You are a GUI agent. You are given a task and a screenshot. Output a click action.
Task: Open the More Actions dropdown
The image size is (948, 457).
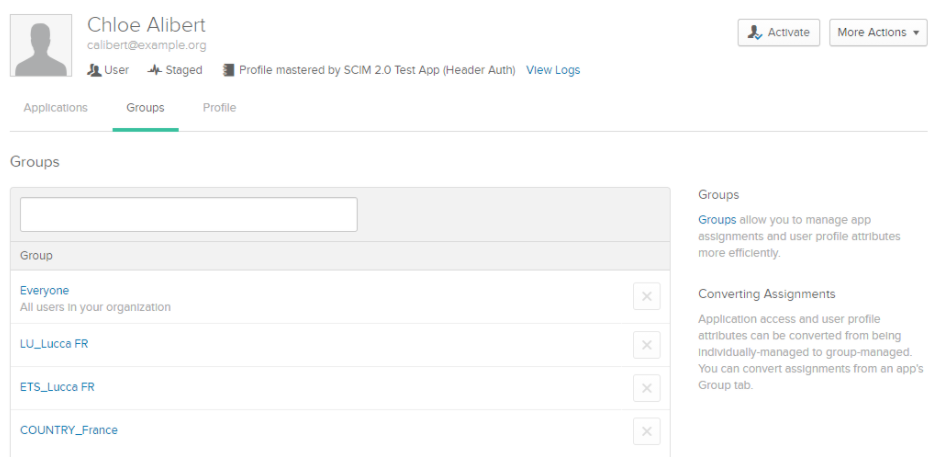(x=878, y=33)
